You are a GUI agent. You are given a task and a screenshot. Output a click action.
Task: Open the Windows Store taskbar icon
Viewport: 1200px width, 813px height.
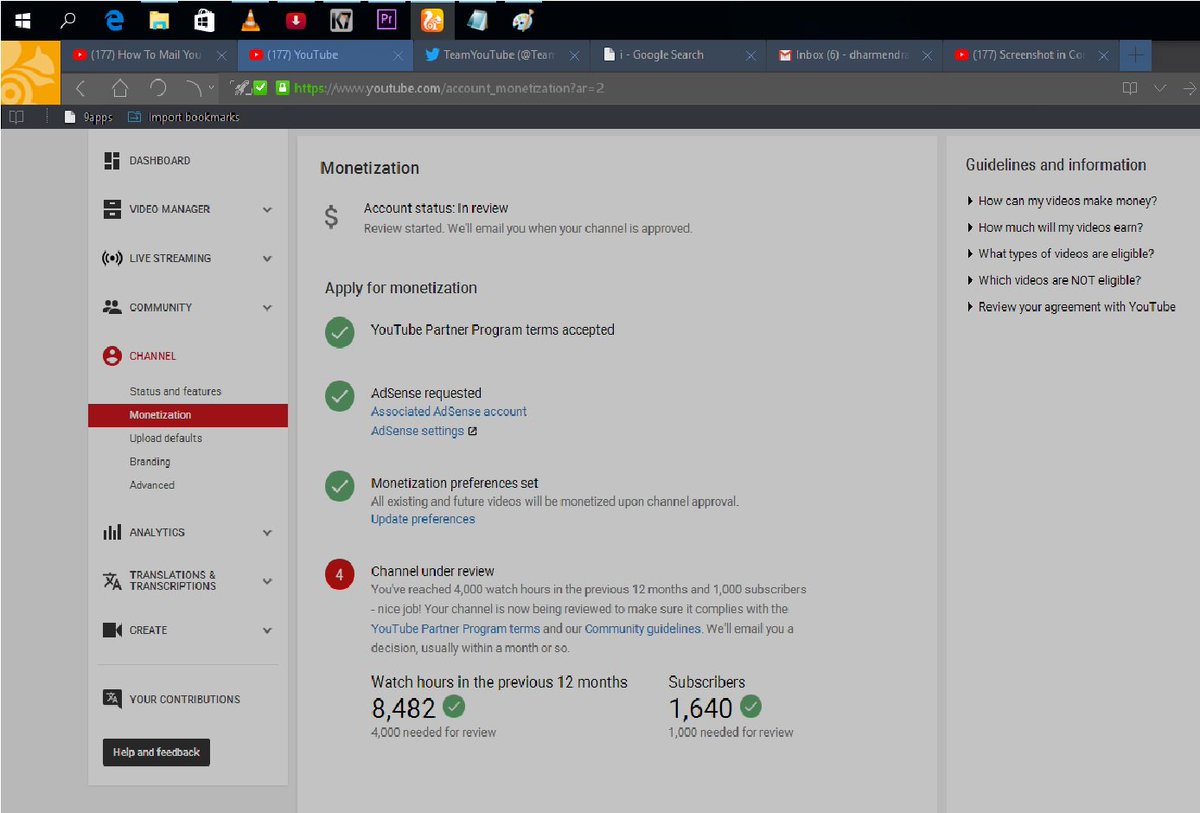[205, 19]
